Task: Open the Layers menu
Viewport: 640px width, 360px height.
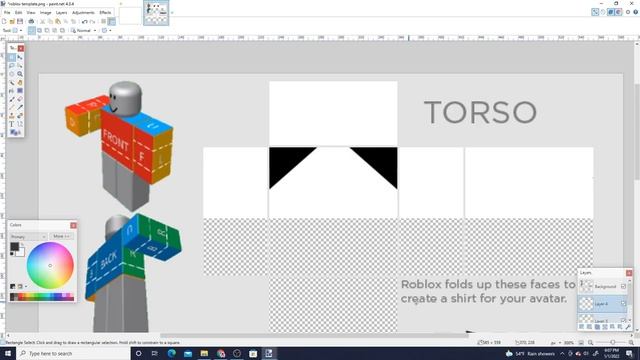Action: pos(61,13)
